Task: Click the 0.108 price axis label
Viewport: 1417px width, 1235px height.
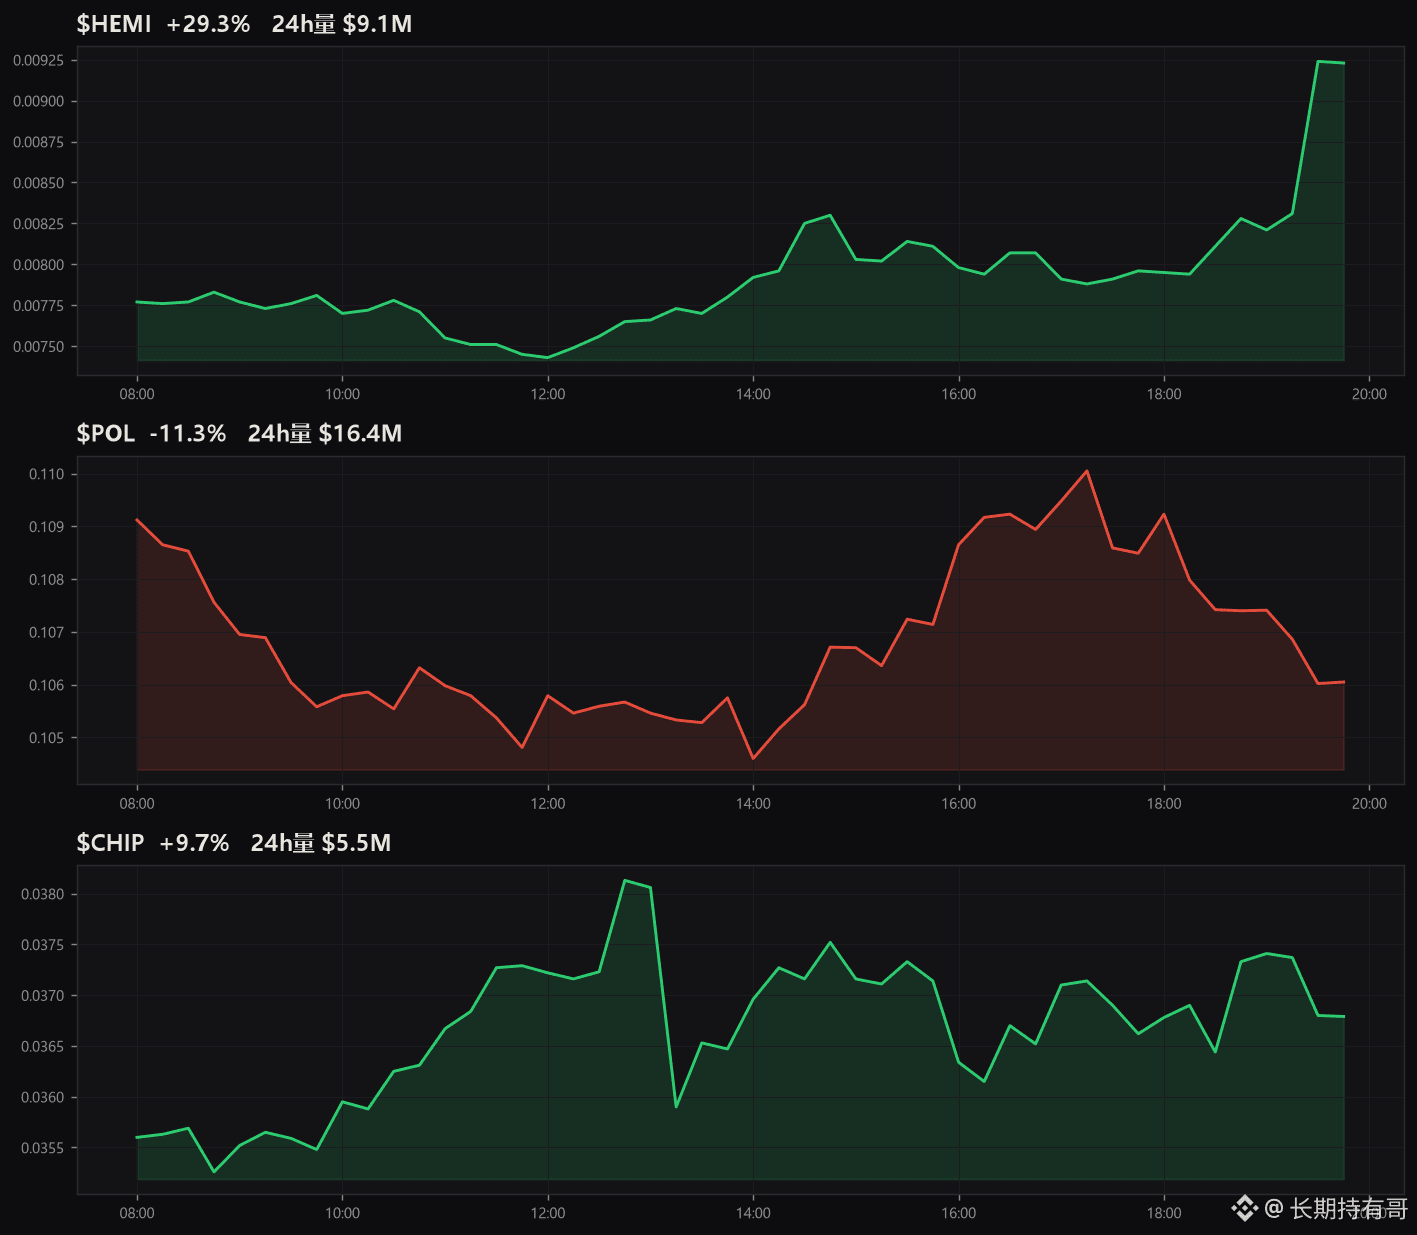Action: pyautogui.click(x=46, y=580)
